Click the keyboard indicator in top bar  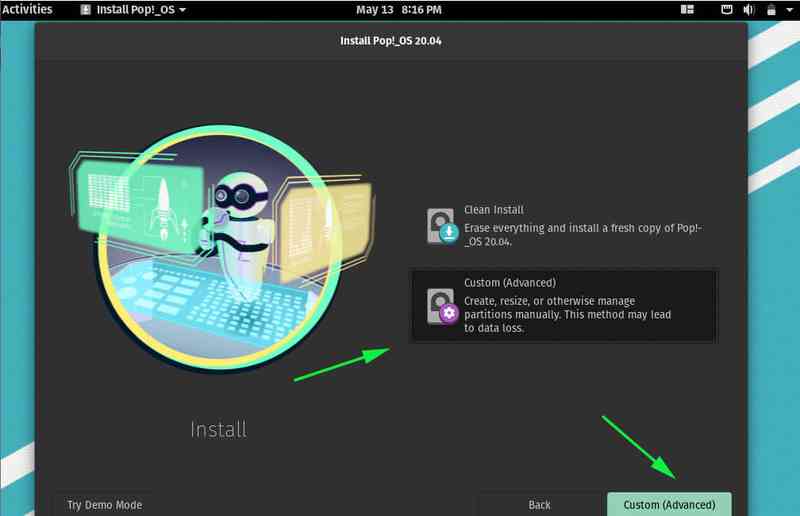727,10
